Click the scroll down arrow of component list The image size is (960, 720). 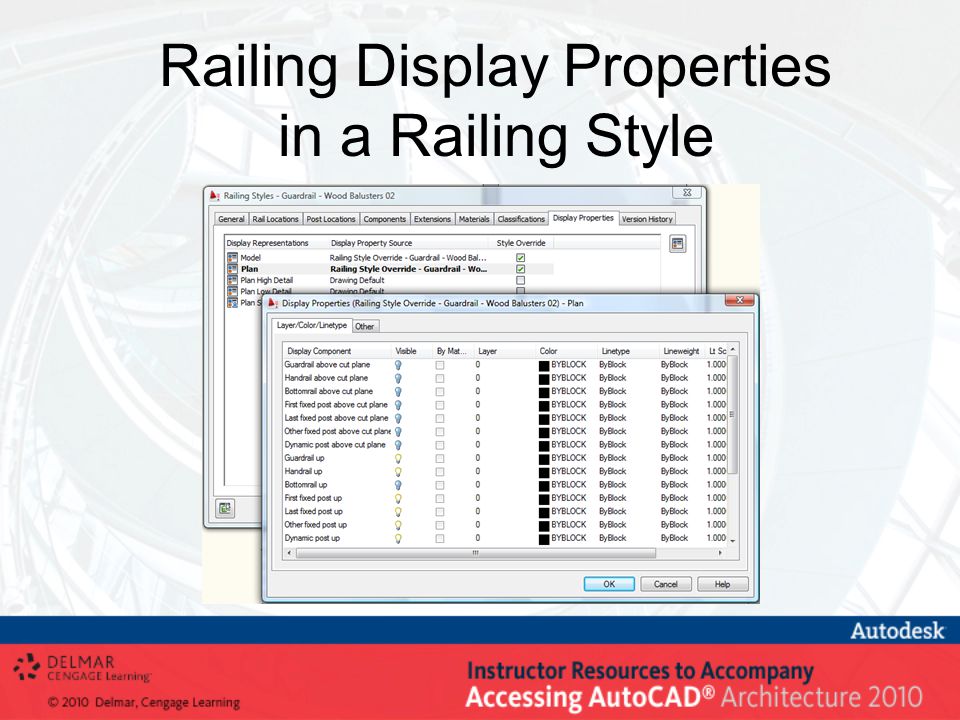[x=732, y=541]
